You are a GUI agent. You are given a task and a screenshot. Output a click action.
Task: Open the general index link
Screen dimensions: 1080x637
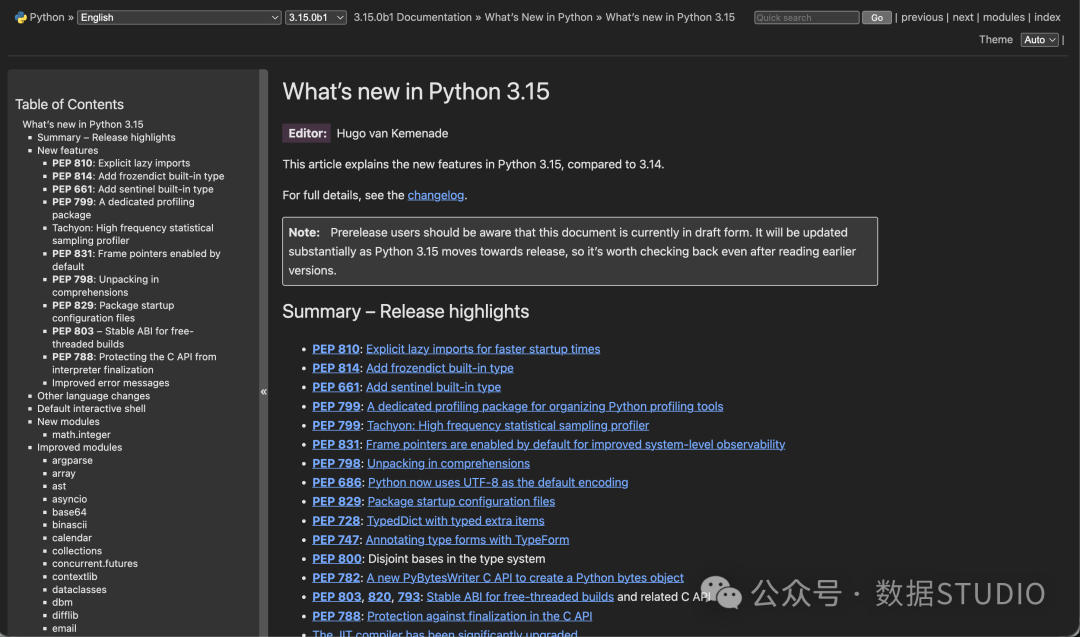1047,17
